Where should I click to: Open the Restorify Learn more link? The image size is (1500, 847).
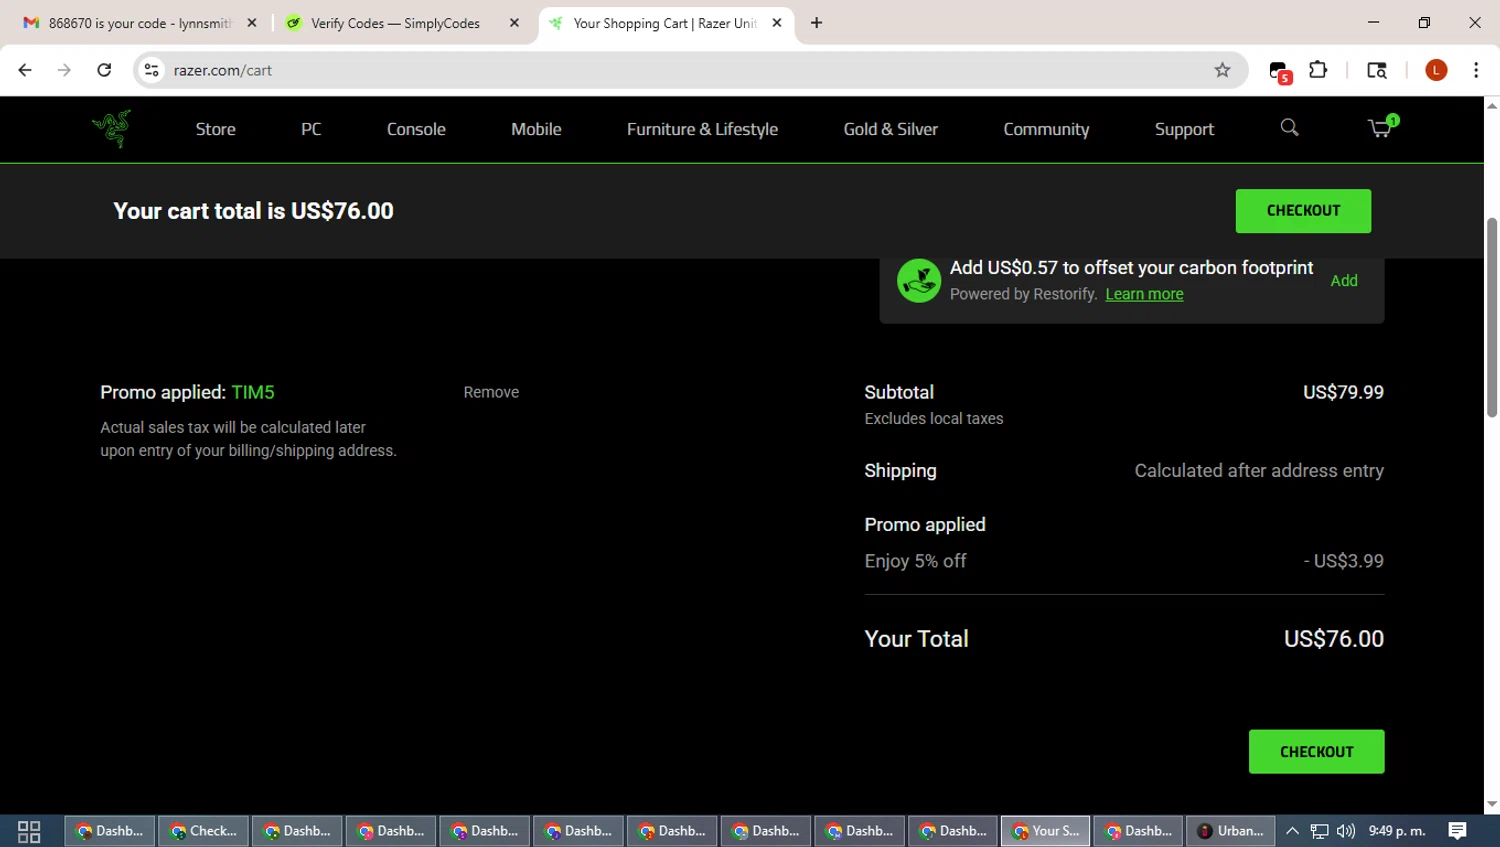click(1144, 294)
